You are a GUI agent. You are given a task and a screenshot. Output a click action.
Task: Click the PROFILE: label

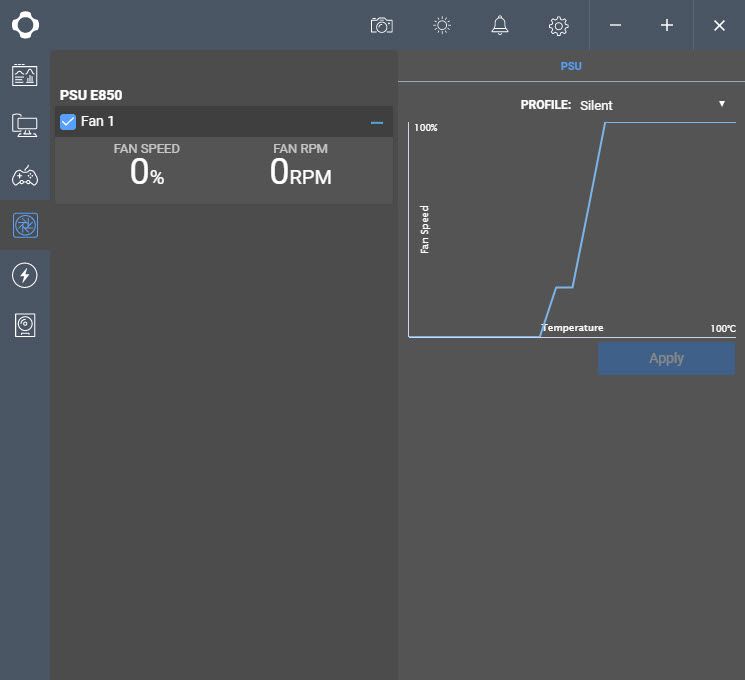[545, 105]
